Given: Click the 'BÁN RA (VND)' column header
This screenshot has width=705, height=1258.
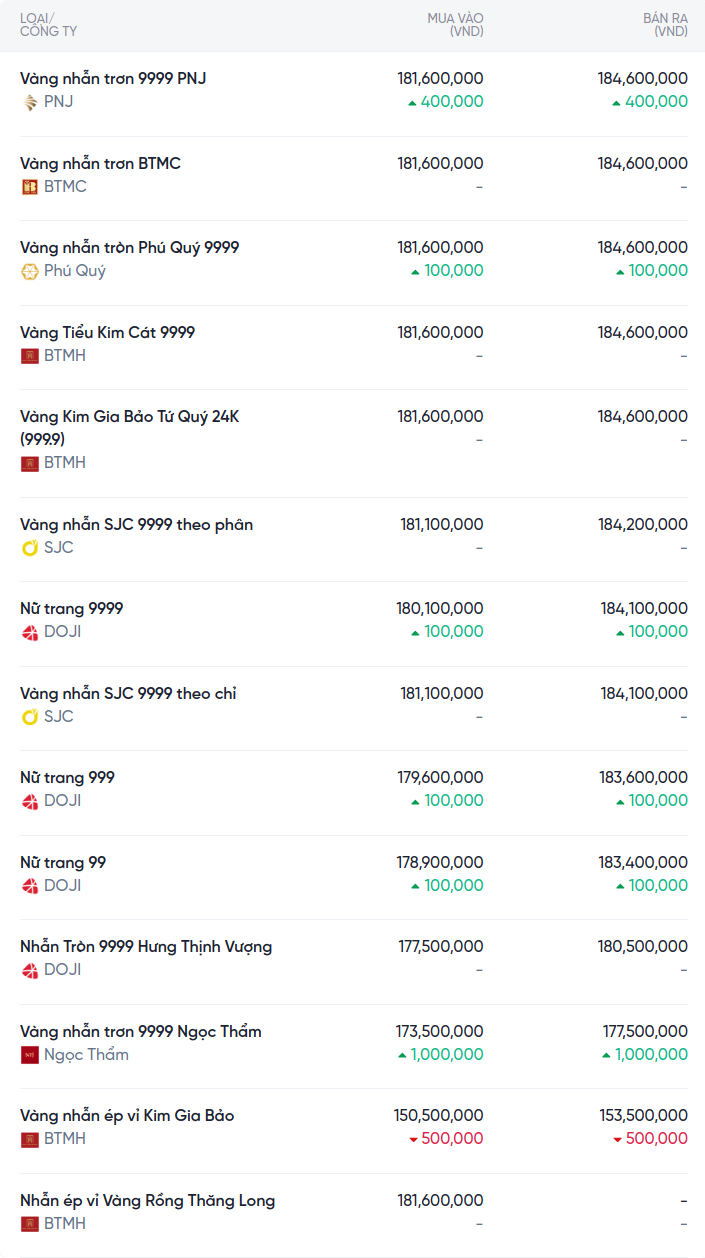Looking at the screenshot, I should coord(665,25).
